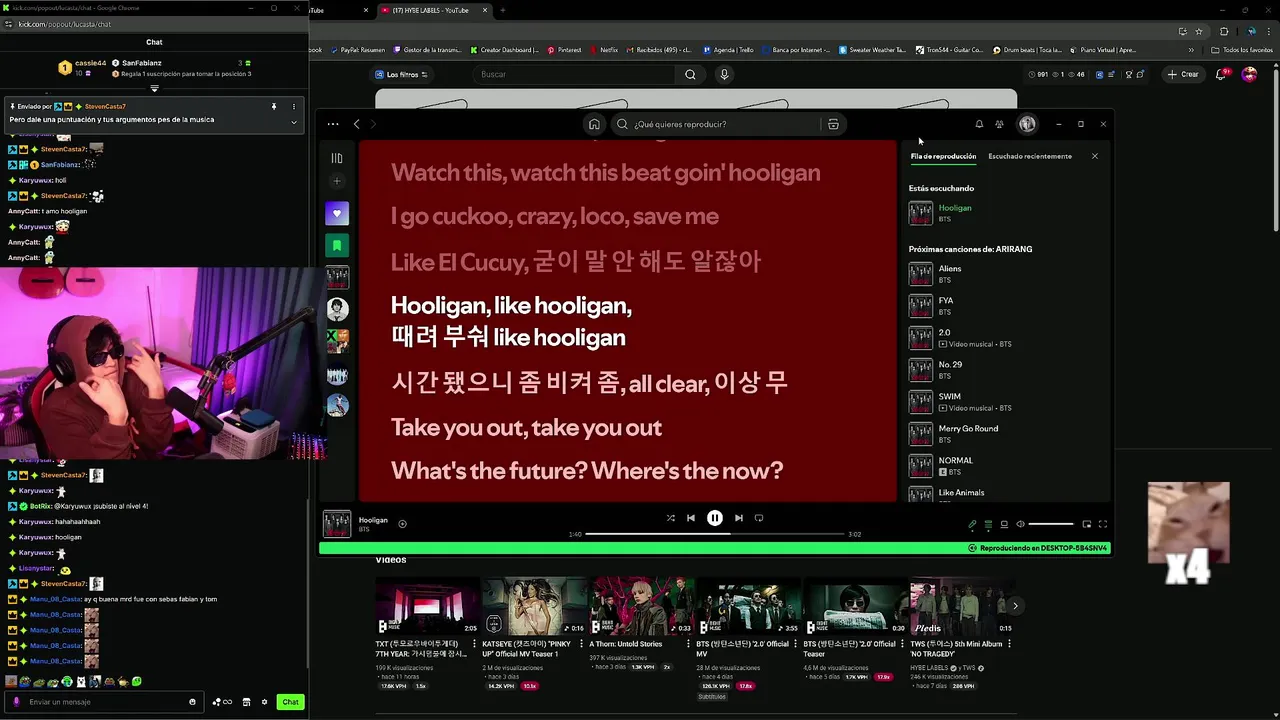Open Netflix bookmark in bookmarks bar
1280x720 pixels.
603,50
